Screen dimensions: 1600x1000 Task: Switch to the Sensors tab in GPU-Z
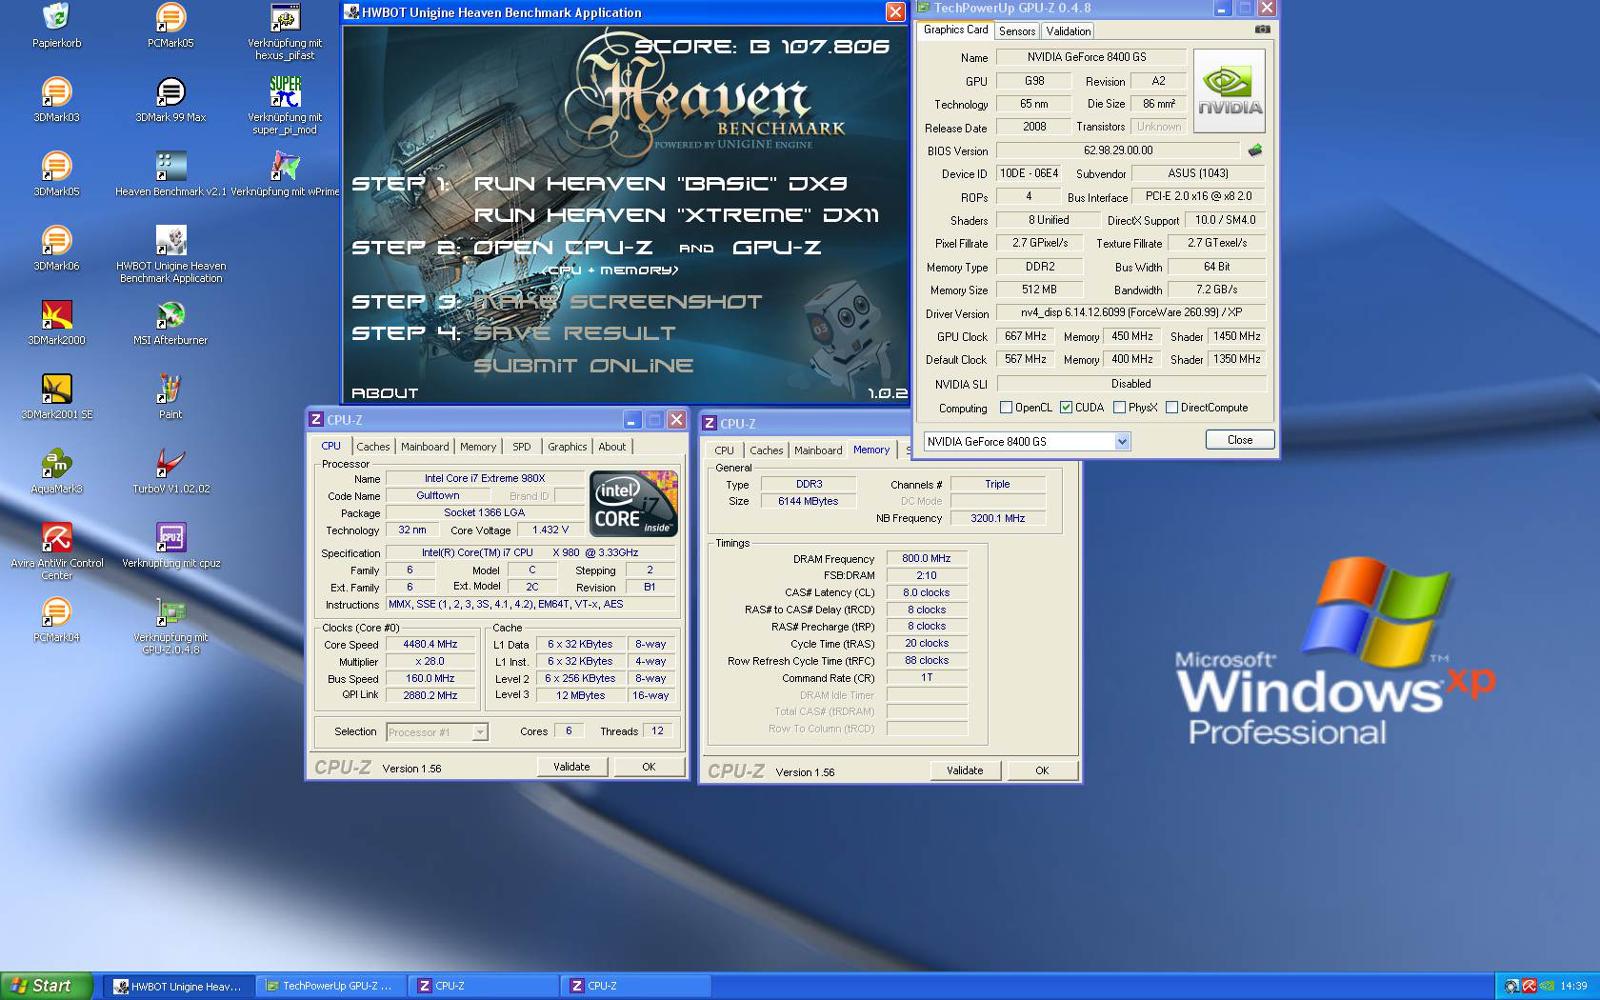[x=1017, y=31]
